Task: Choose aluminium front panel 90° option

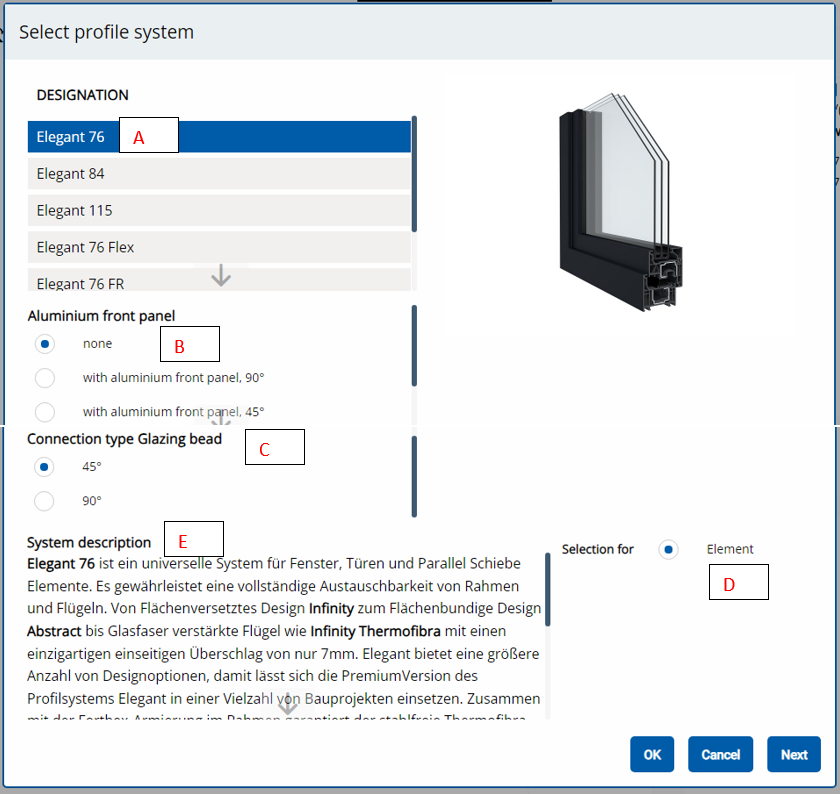Action: click(45, 378)
